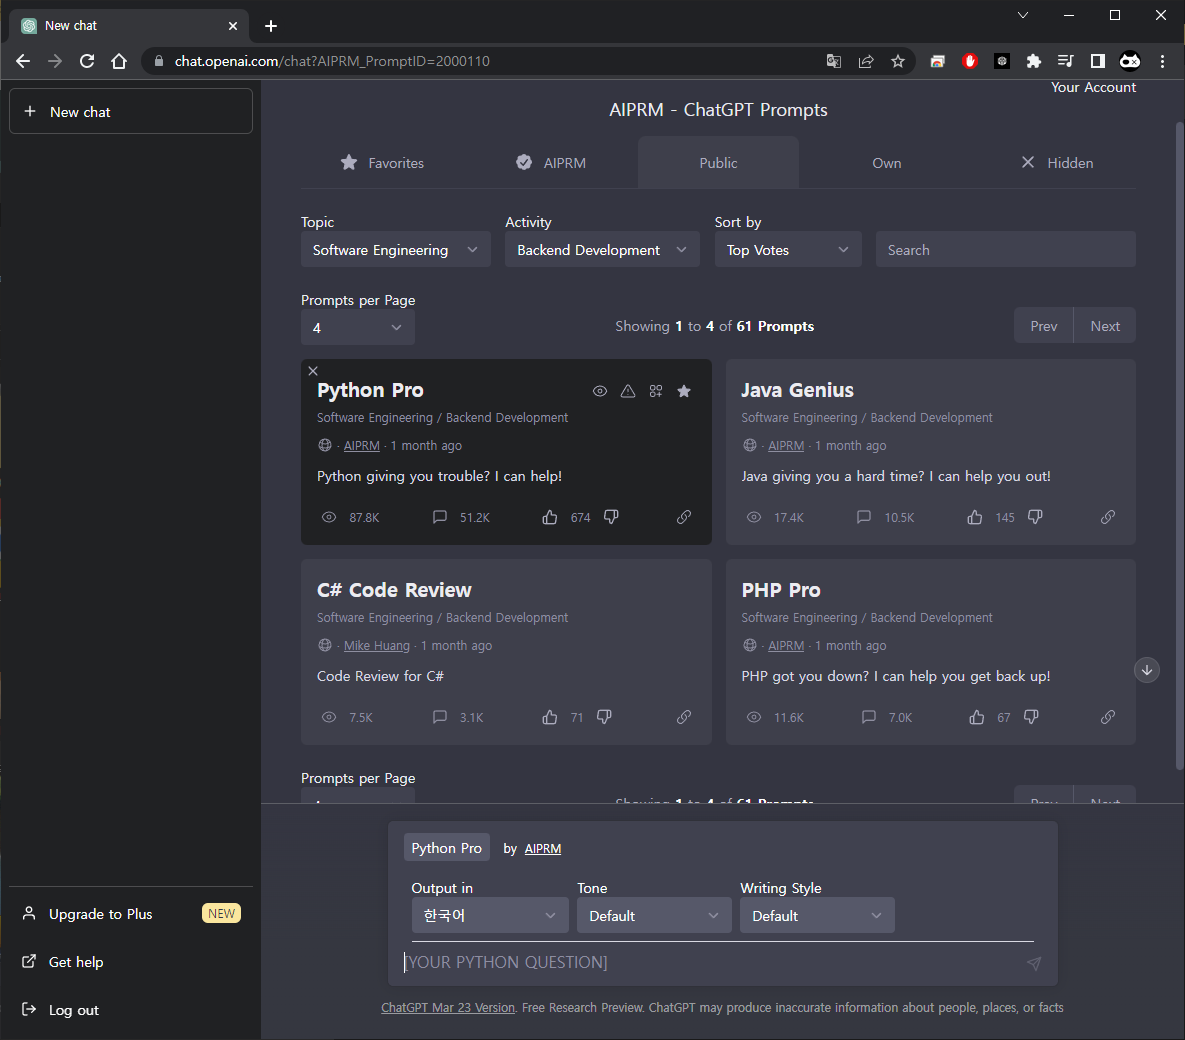Click the page vertical scrollbar
1185x1040 pixels.
click(1179, 446)
